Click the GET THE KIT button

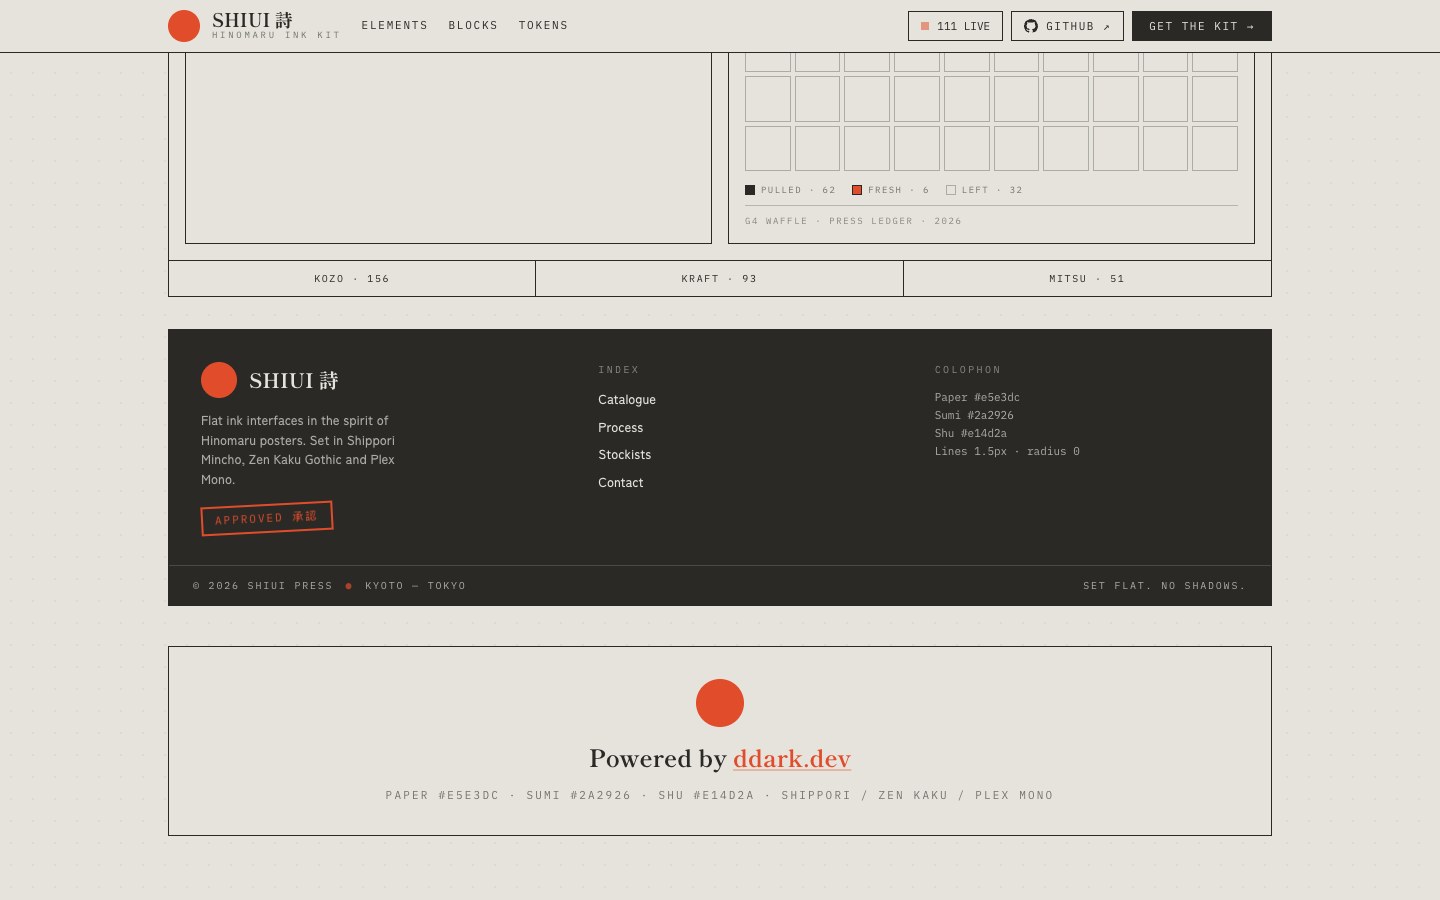(1202, 26)
